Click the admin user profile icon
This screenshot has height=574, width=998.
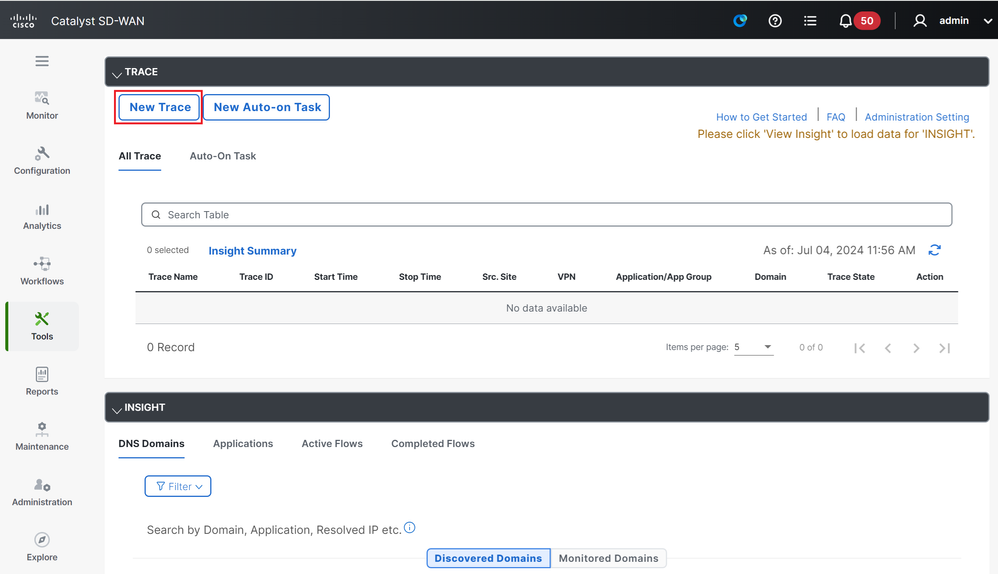click(920, 21)
